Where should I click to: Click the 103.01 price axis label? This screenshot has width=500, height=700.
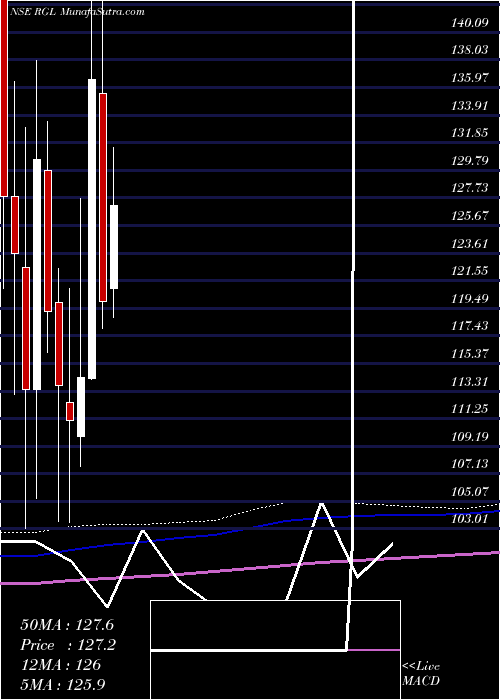tap(470, 520)
